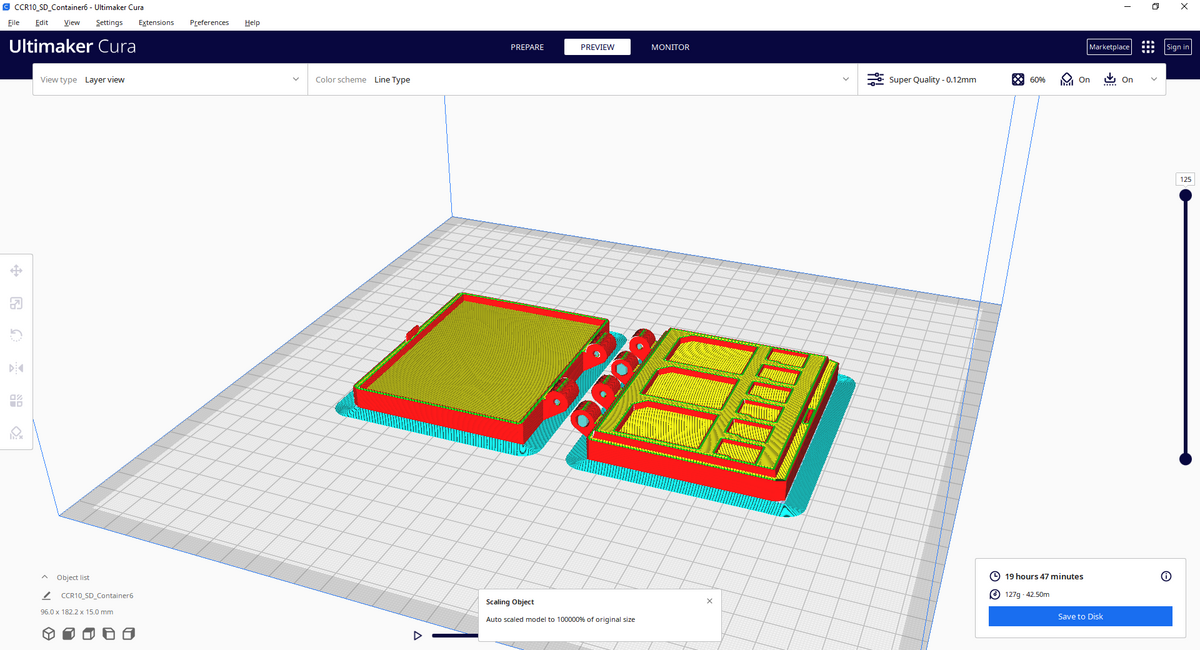1200x650 pixels.
Task: Select the Move tool in left toolbar
Action: (x=17, y=271)
